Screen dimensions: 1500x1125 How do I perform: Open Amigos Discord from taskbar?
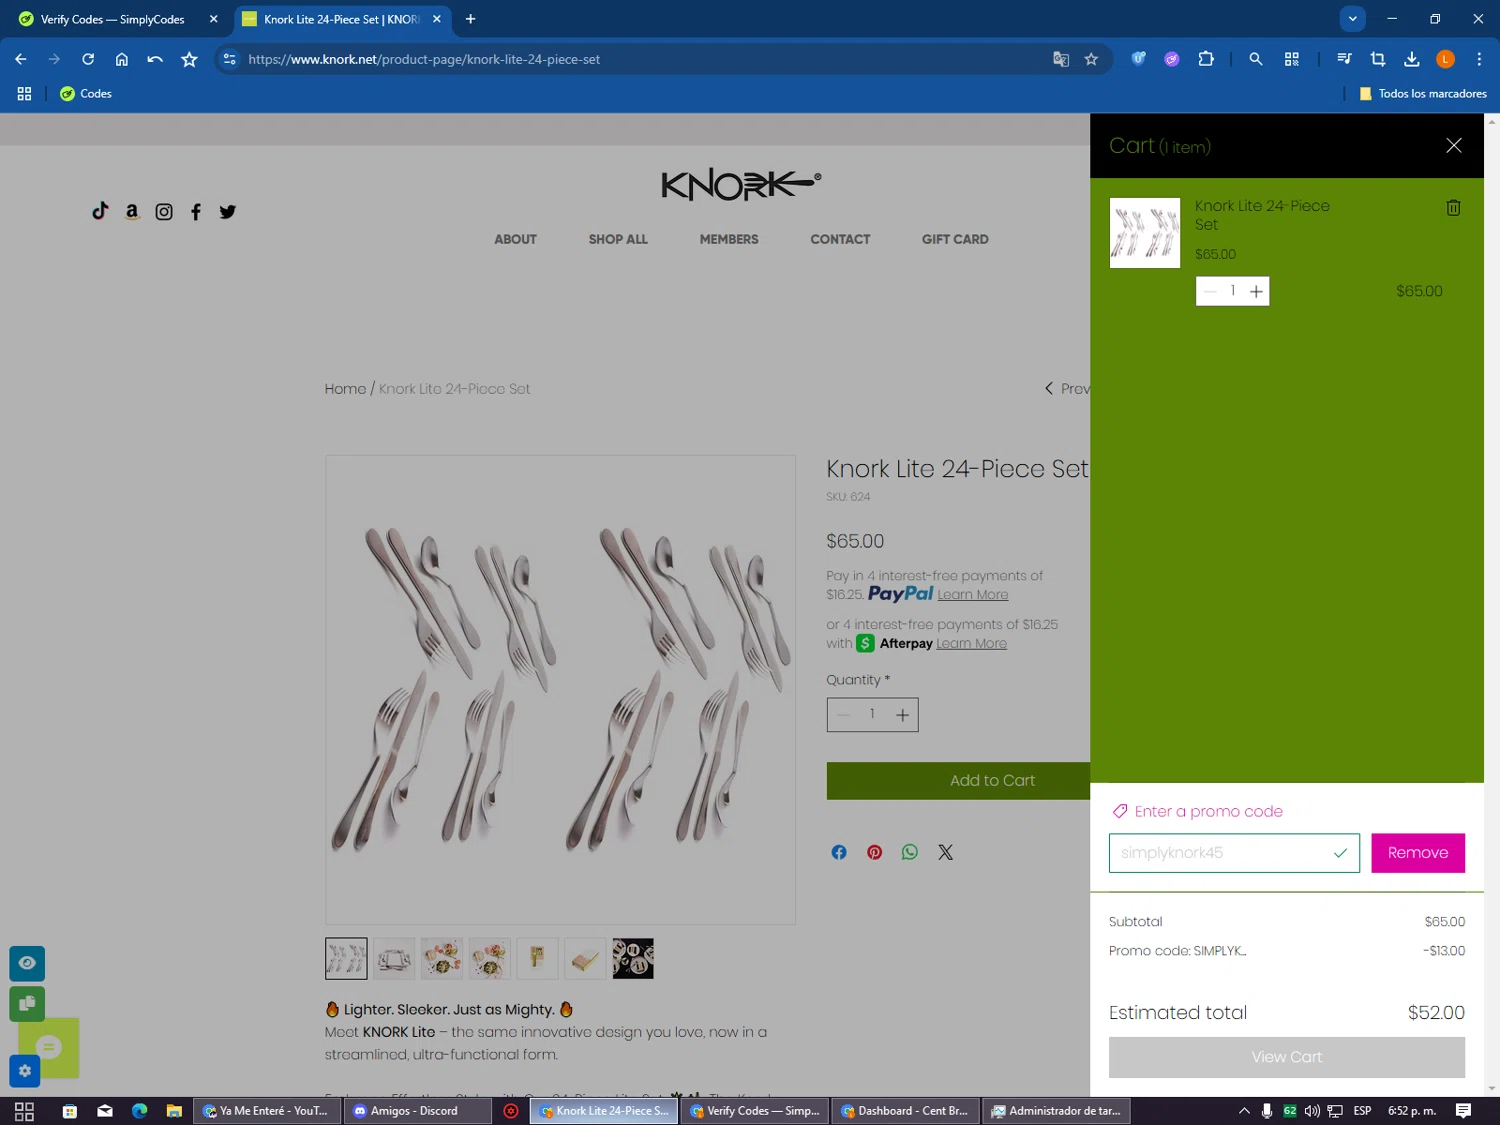pos(417,1111)
